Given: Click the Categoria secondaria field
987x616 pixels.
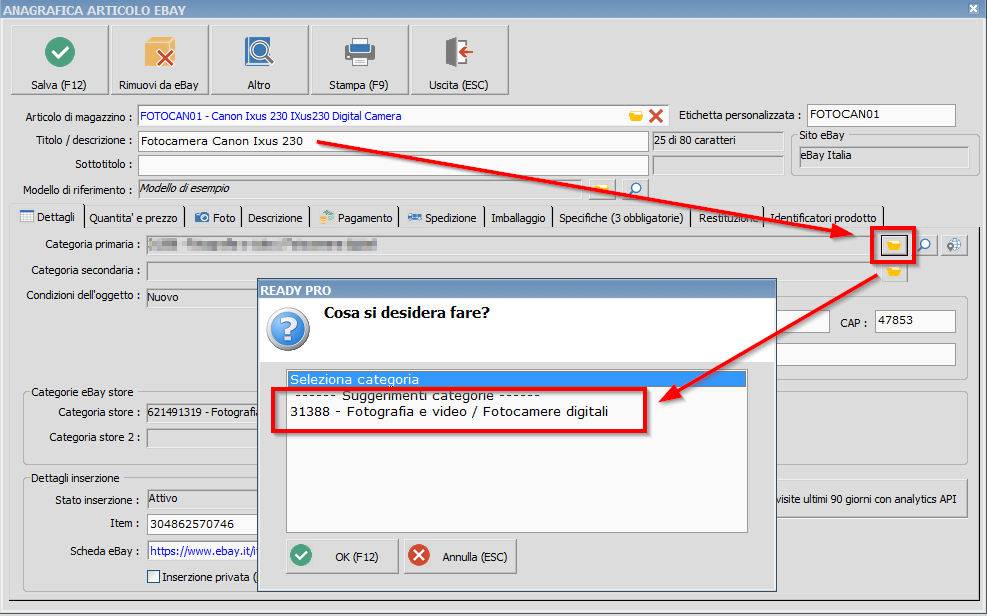Looking at the screenshot, I should click(x=512, y=271).
